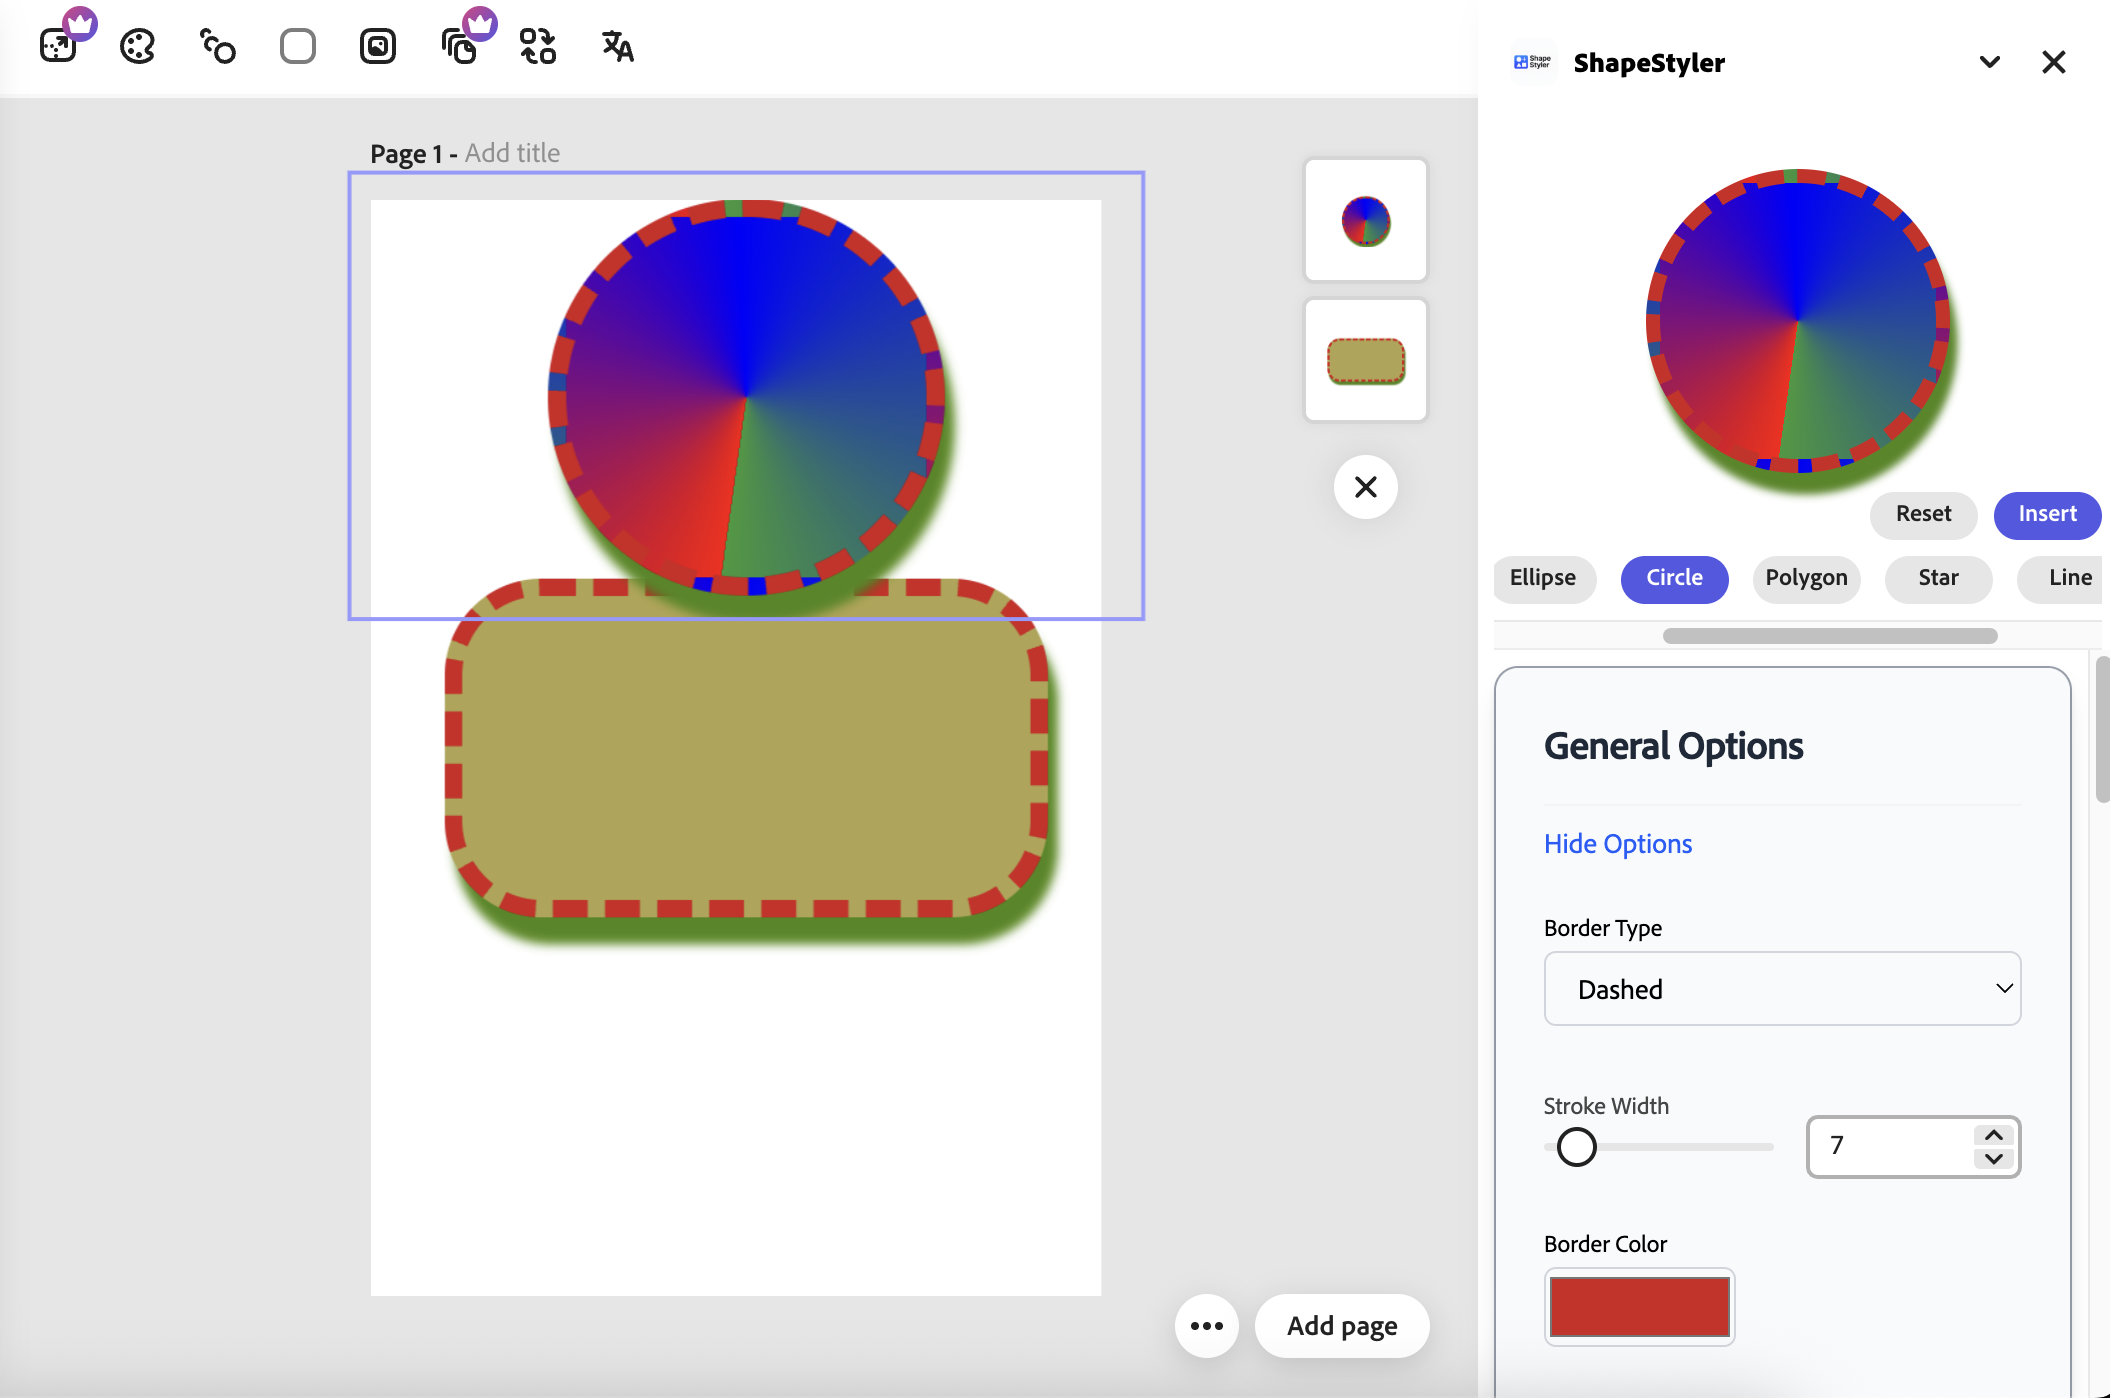This screenshot has height=1398, width=2110.
Task: Switch to the Ellipse shape tab
Action: (x=1543, y=578)
